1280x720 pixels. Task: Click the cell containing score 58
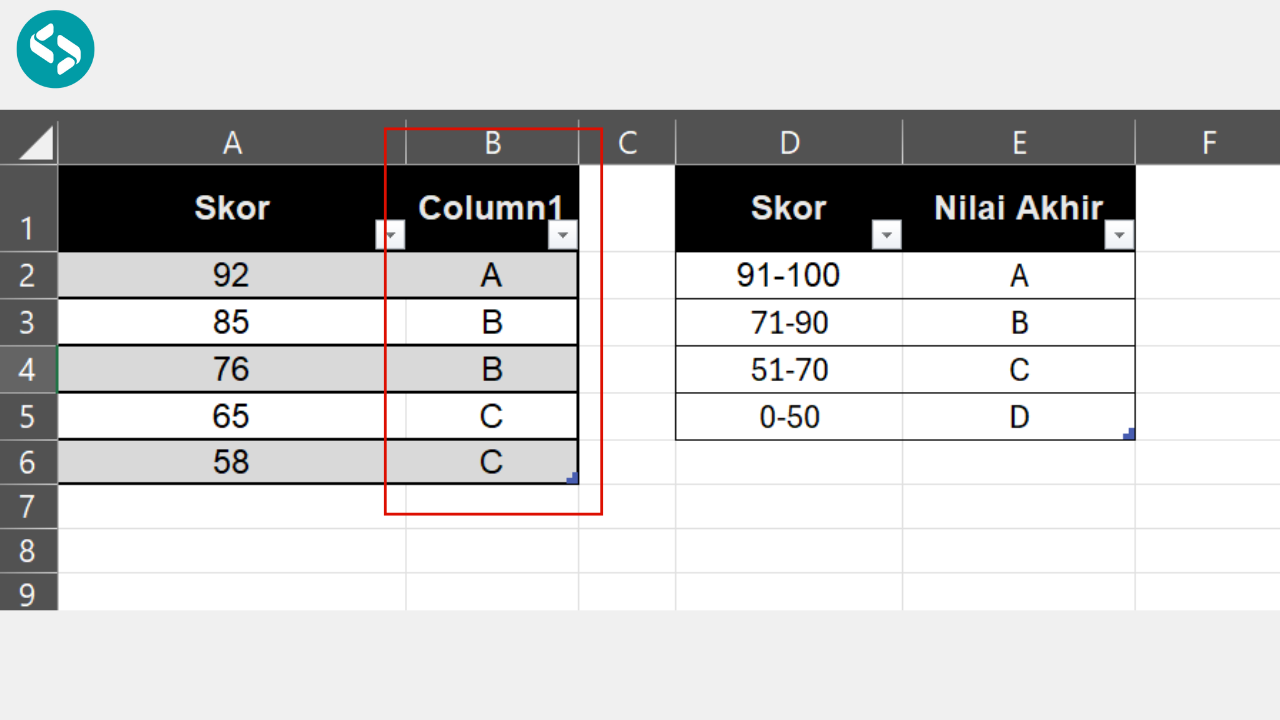click(x=231, y=462)
